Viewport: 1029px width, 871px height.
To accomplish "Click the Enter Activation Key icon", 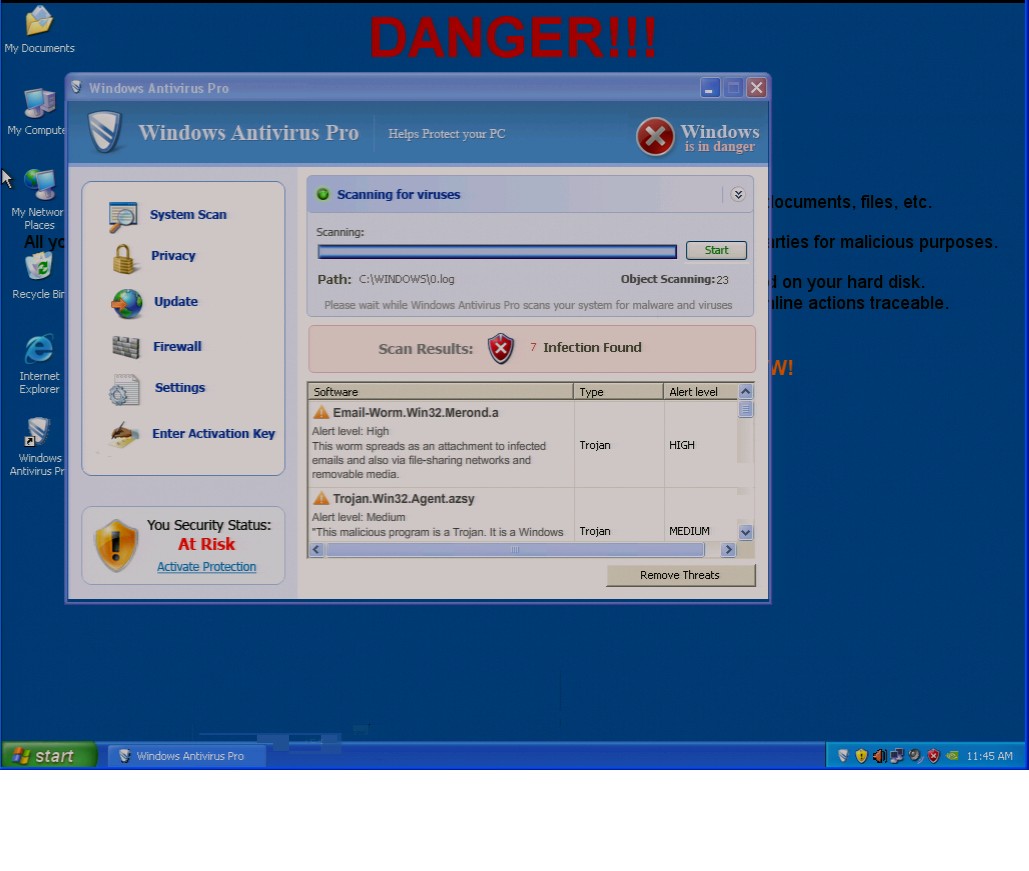I will click(125, 435).
